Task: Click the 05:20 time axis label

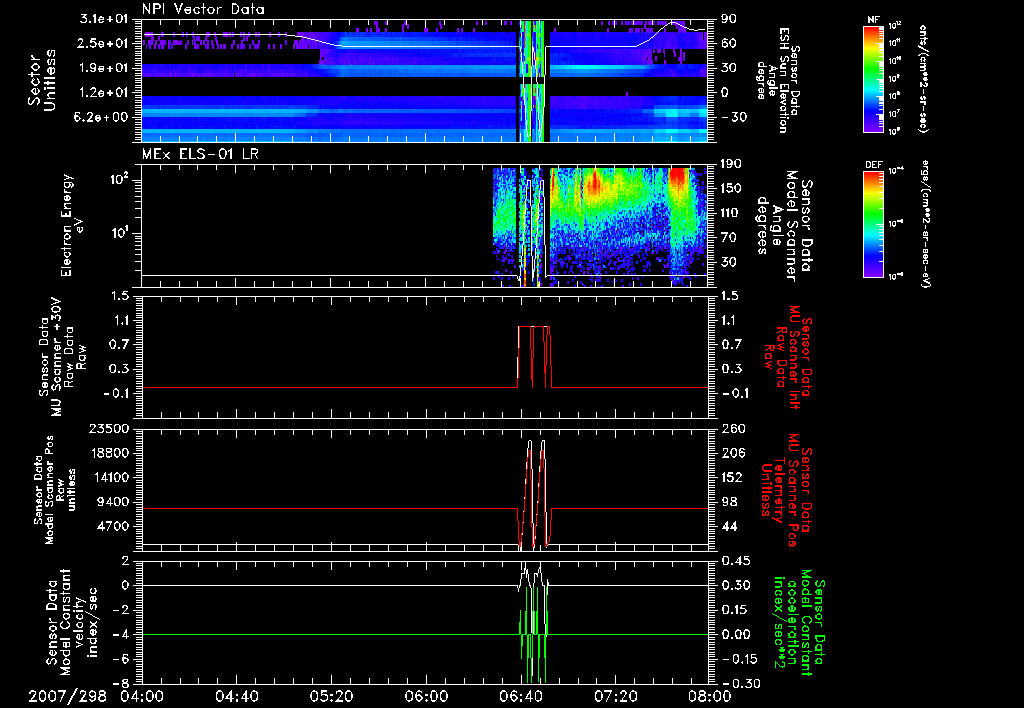Action: tap(330, 695)
